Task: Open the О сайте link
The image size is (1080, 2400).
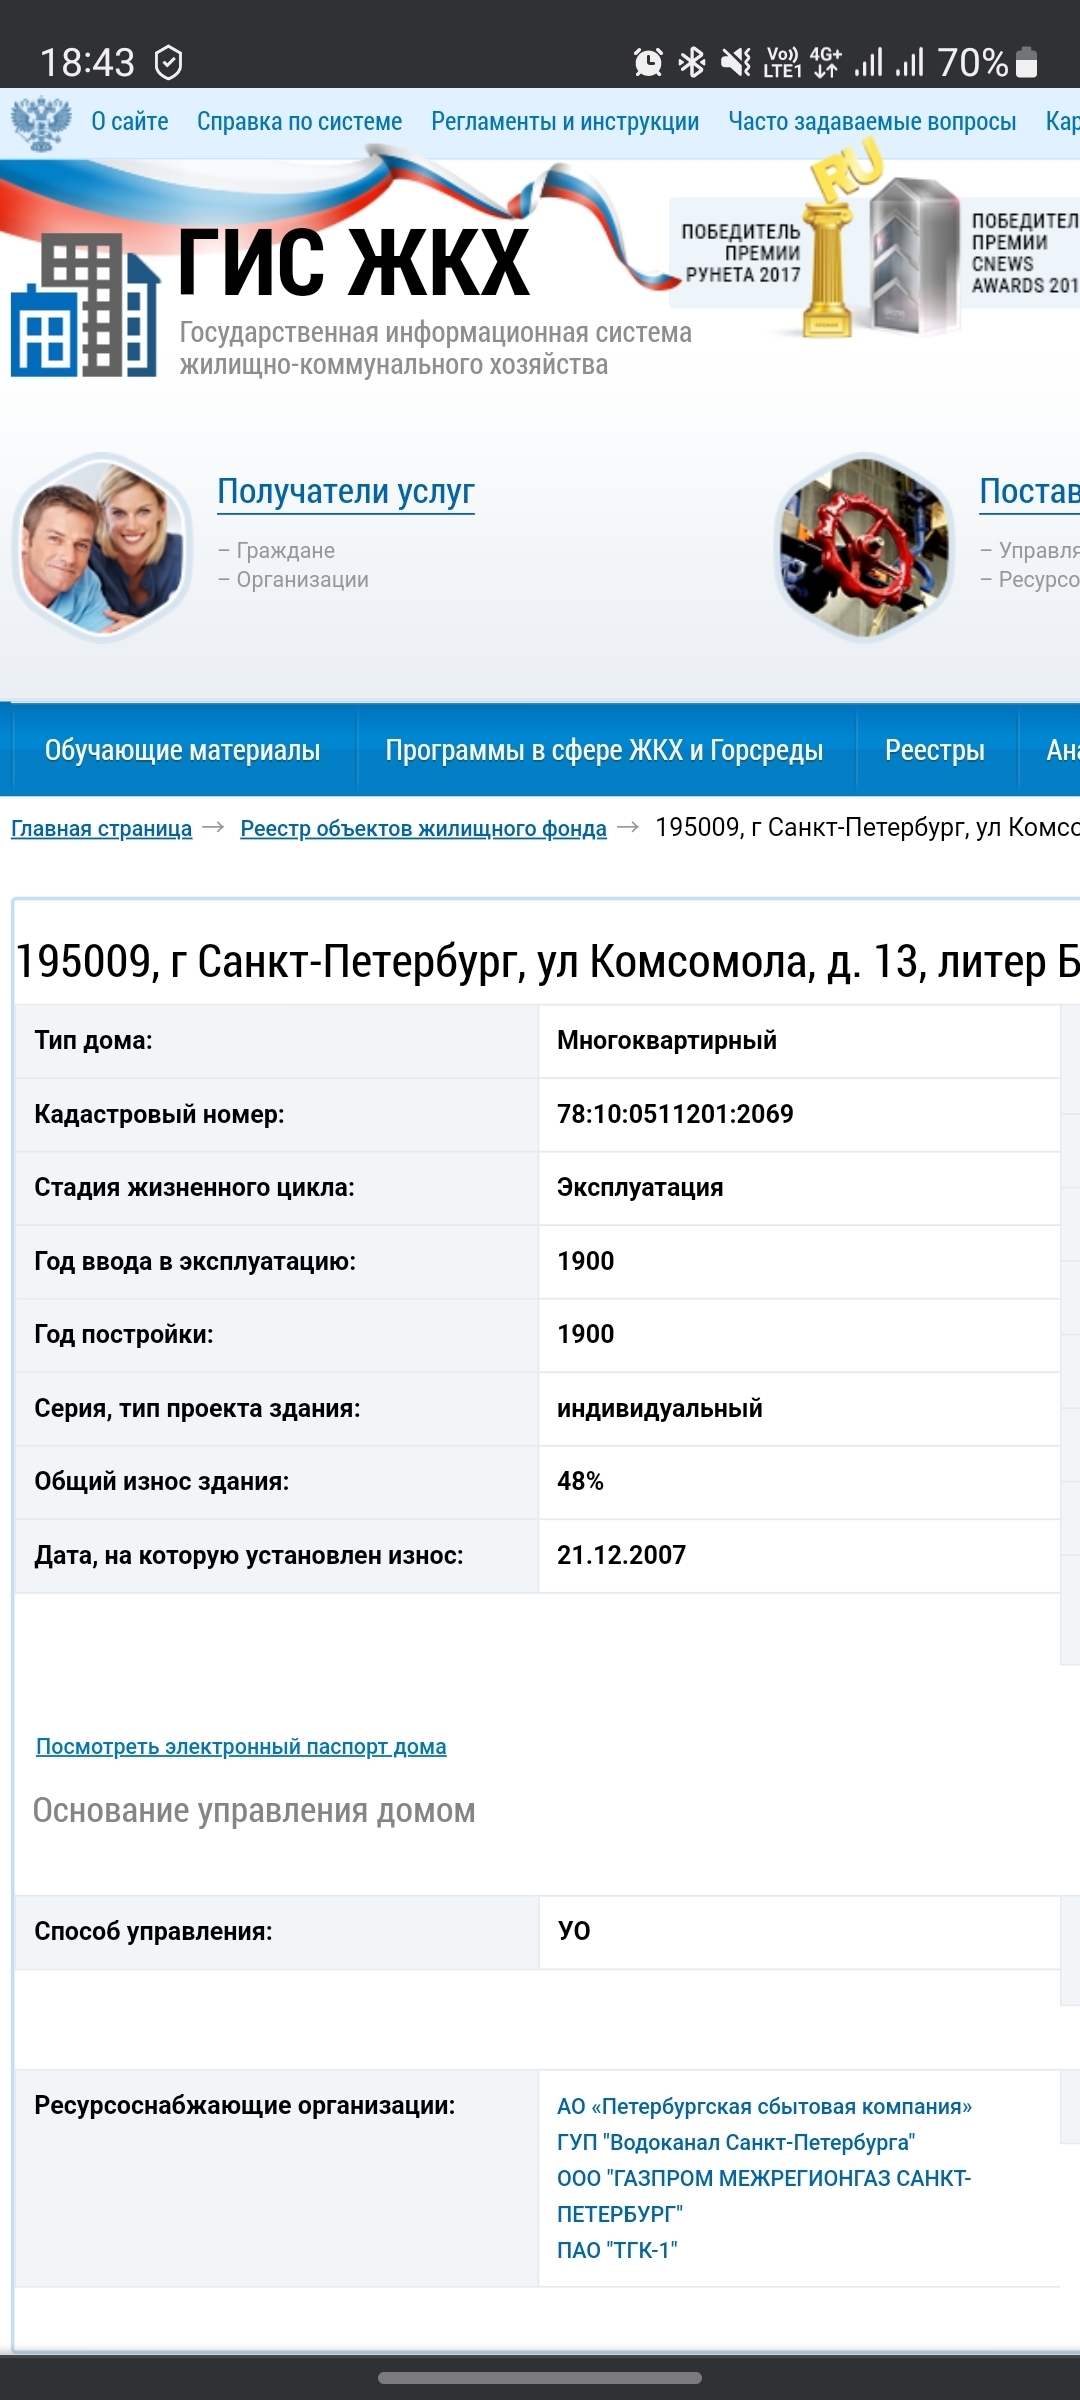Action: 130,122
